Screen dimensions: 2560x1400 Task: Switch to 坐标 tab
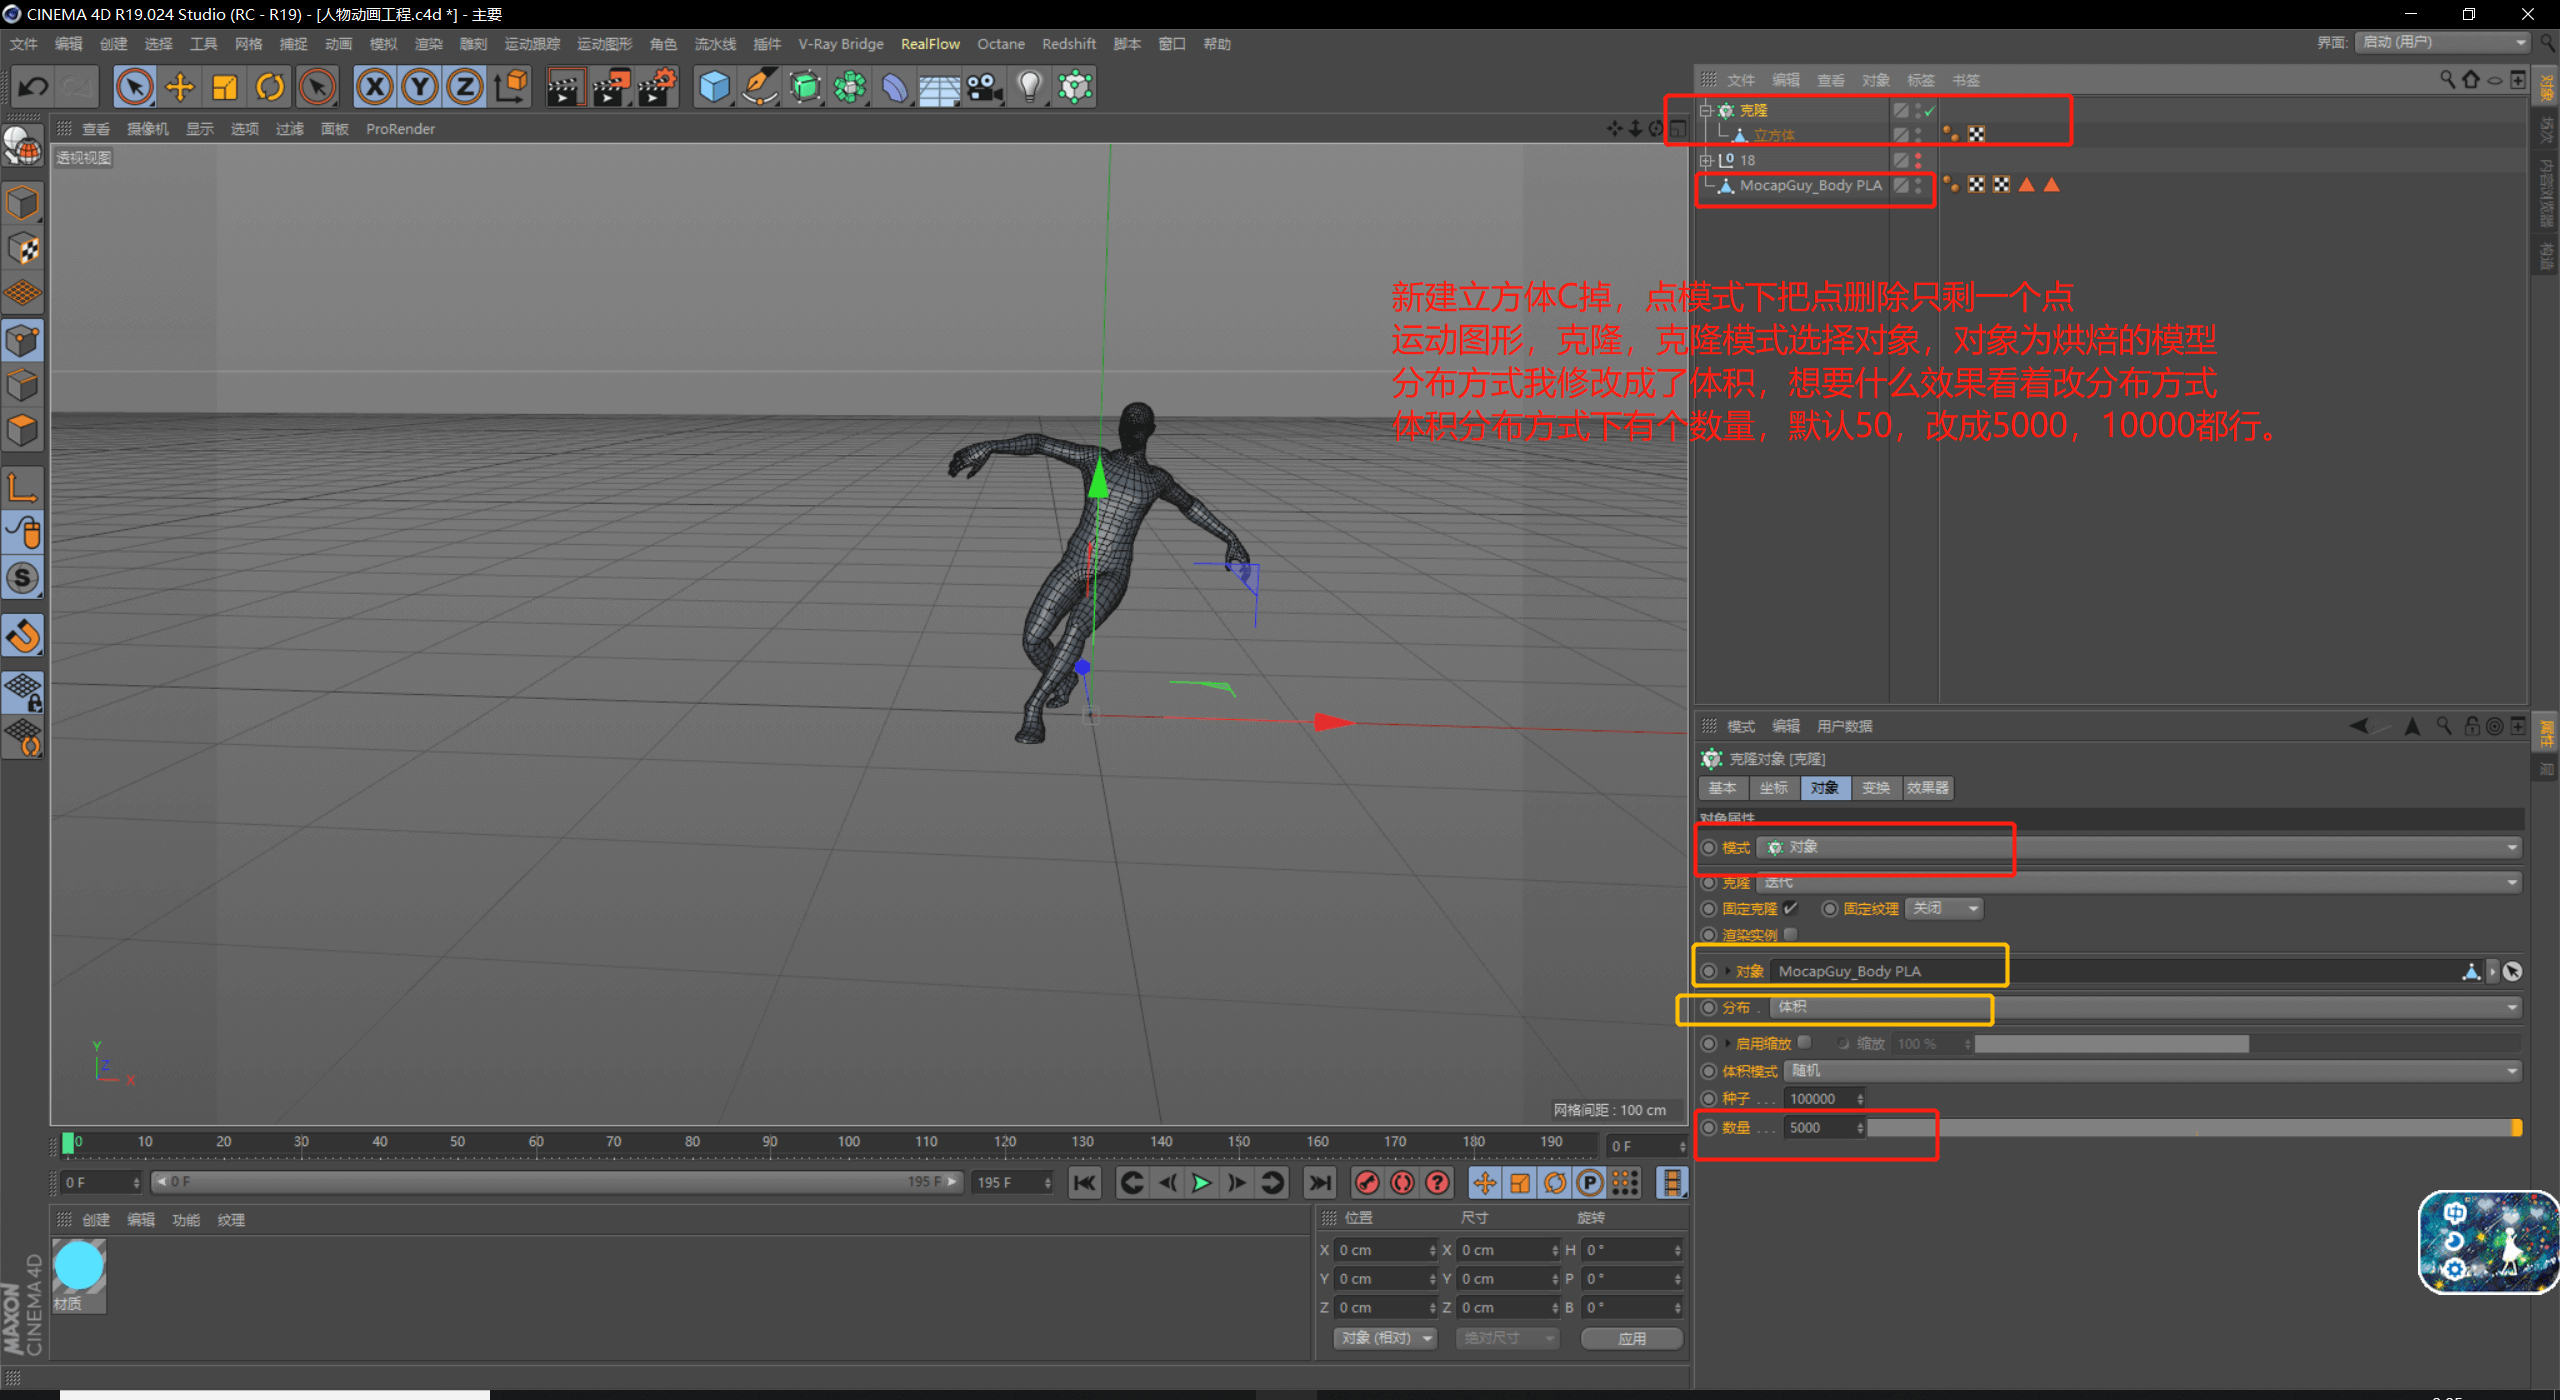(1773, 788)
